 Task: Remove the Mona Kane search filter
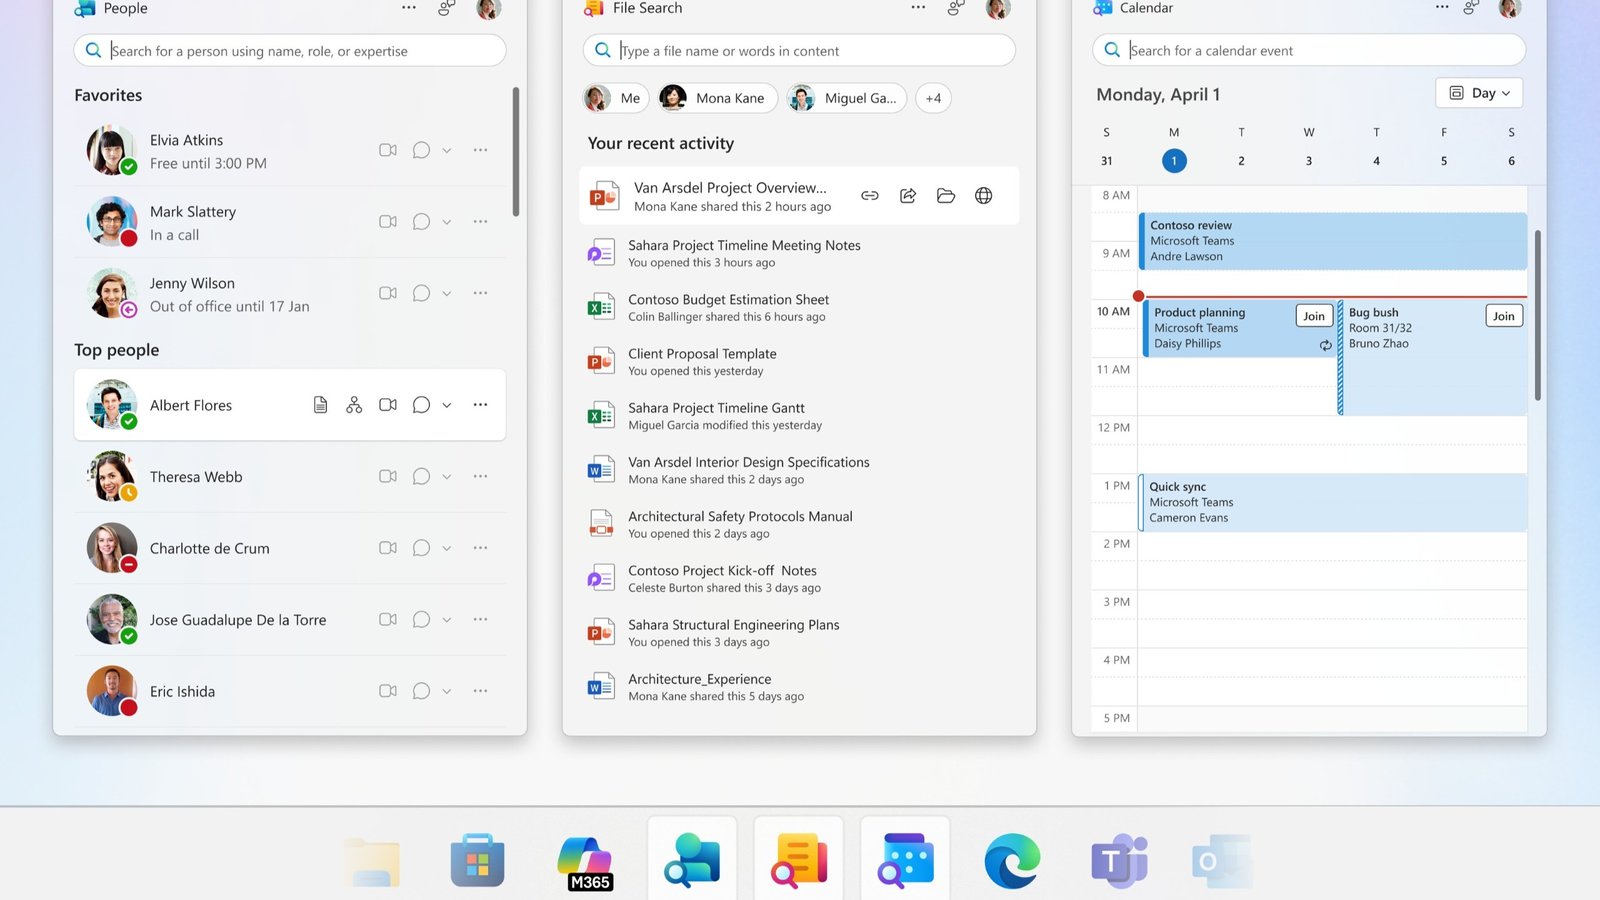click(716, 98)
